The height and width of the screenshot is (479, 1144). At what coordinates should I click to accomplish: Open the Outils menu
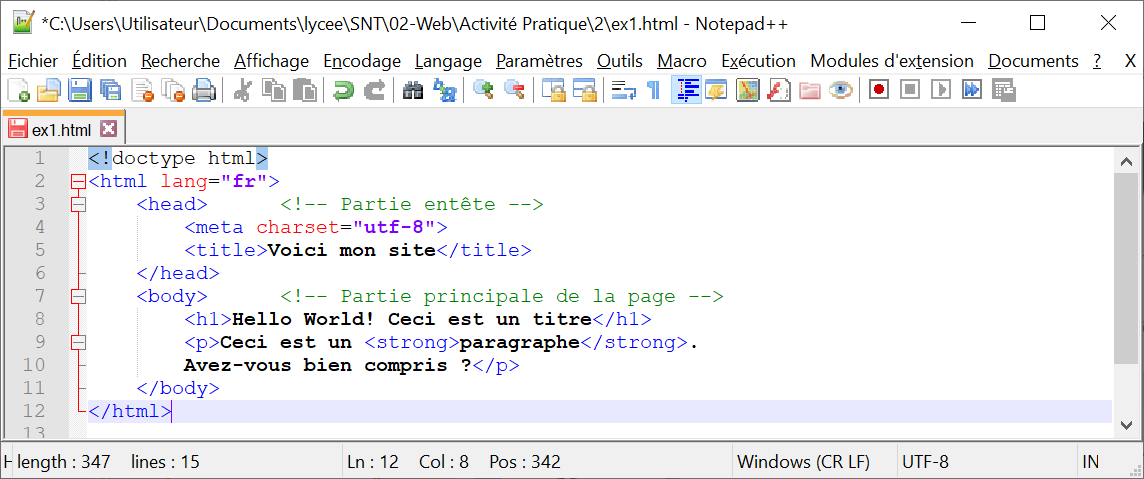pyautogui.click(x=619, y=61)
